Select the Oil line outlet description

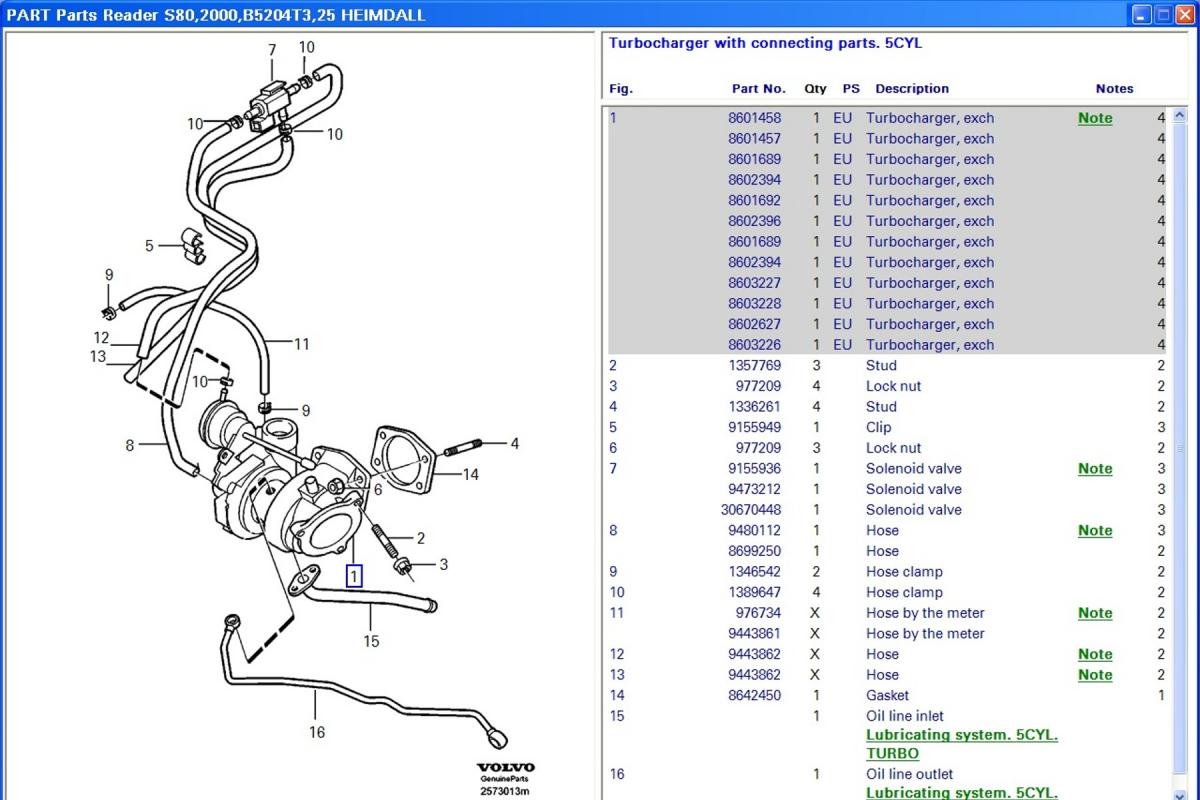pos(909,774)
